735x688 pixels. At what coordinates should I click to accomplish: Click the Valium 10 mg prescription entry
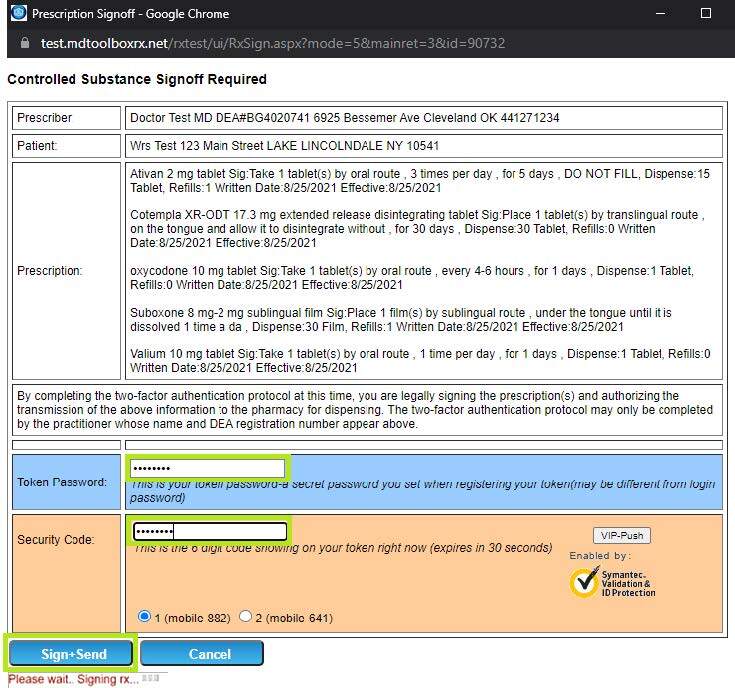420,360
